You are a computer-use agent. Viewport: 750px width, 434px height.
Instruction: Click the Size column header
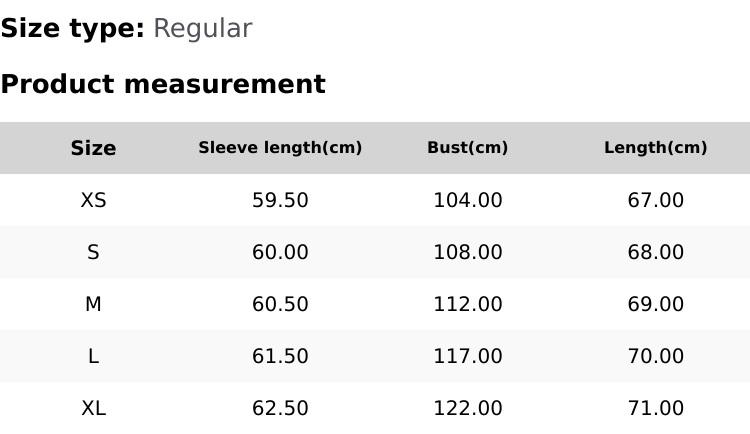93,148
